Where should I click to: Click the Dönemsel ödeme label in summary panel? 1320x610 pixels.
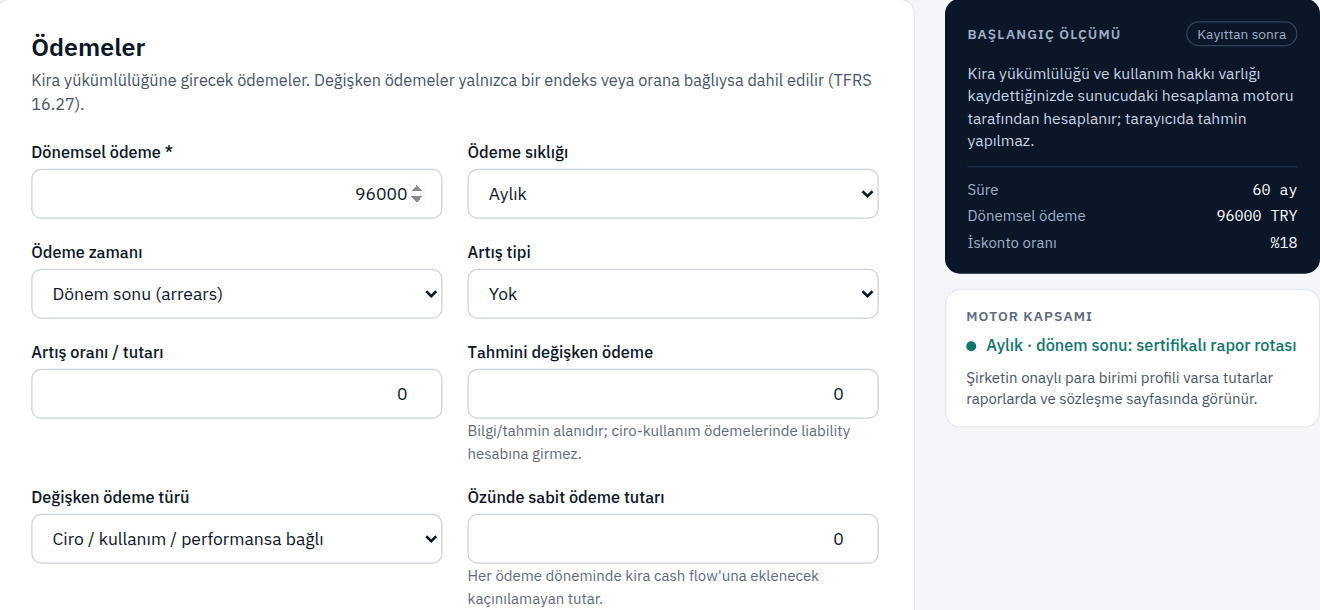(1026, 216)
